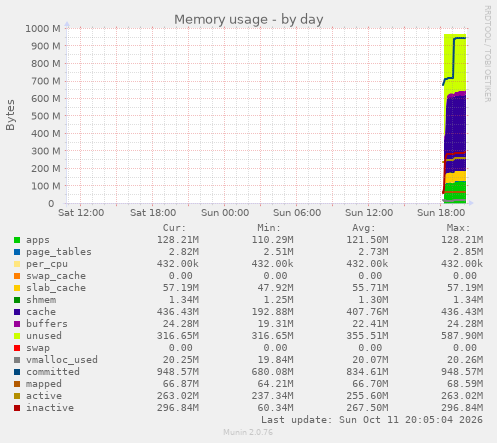Select the 'cache' legend label
Image resolution: width=497 pixels, height=443 pixels.
tap(41, 312)
